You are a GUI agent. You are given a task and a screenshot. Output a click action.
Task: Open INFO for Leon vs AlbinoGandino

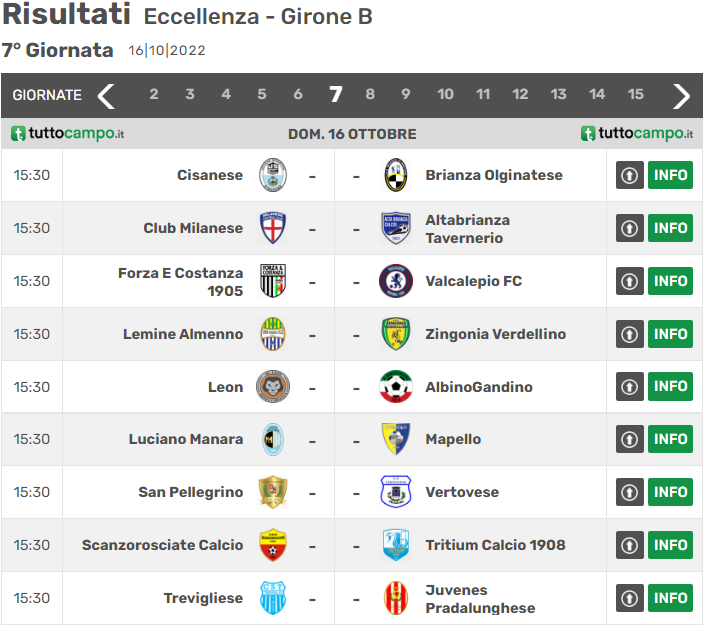pos(670,387)
